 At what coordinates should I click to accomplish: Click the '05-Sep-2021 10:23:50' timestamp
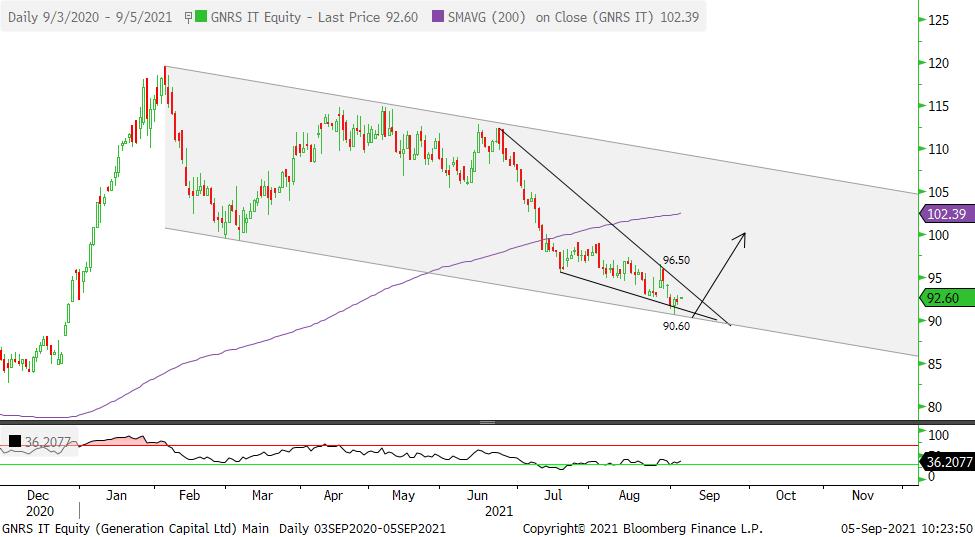tap(907, 528)
